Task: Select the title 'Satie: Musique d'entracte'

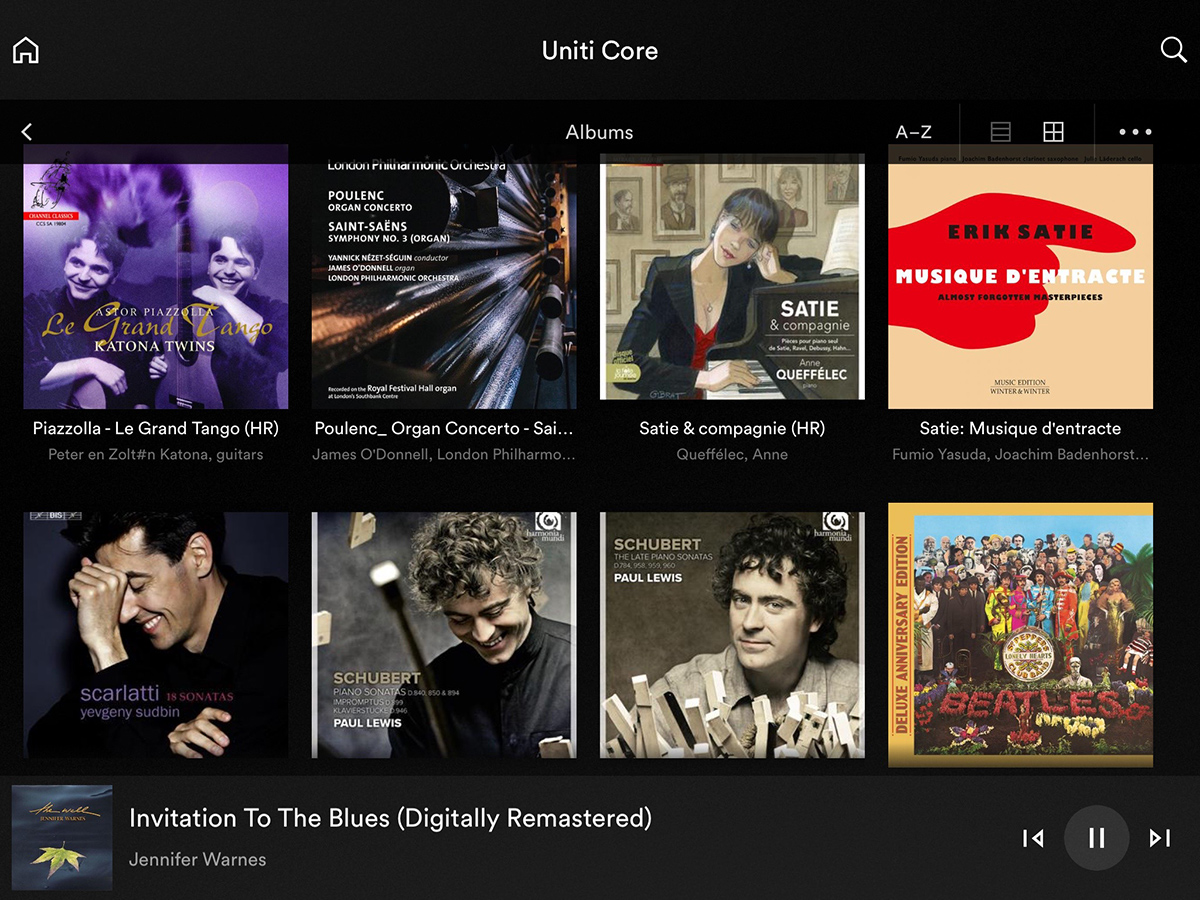Action: pyautogui.click(x=1021, y=428)
